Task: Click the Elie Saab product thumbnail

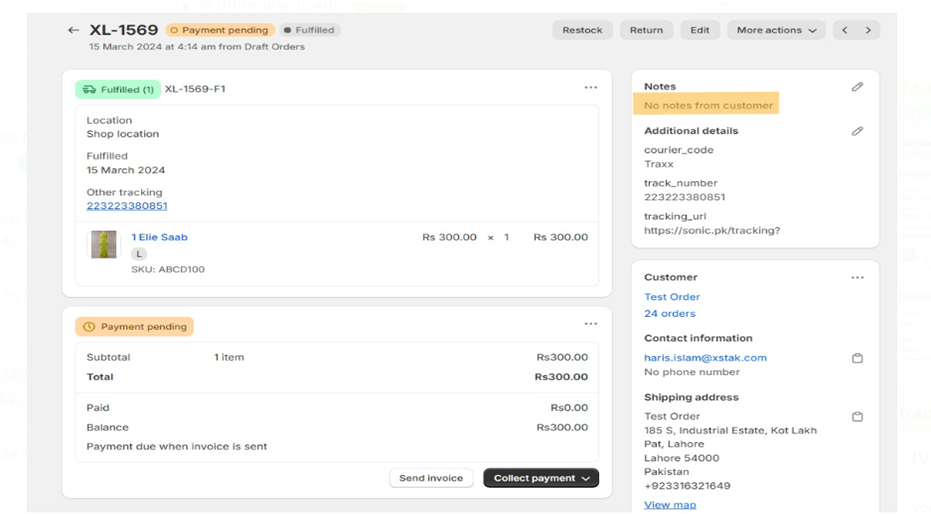Action: point(104,245)
